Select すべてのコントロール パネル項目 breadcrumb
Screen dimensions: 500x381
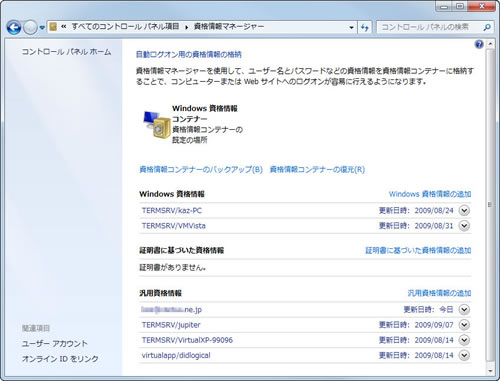[x=125, y=26]
